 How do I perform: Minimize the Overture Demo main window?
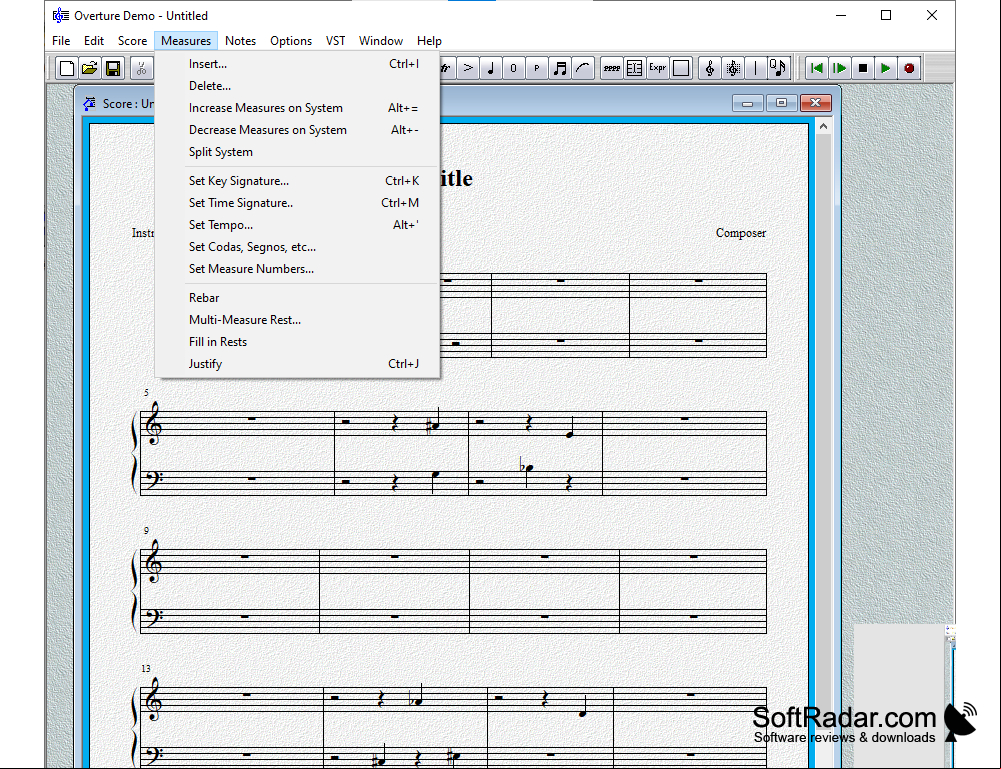coord(841,15)
